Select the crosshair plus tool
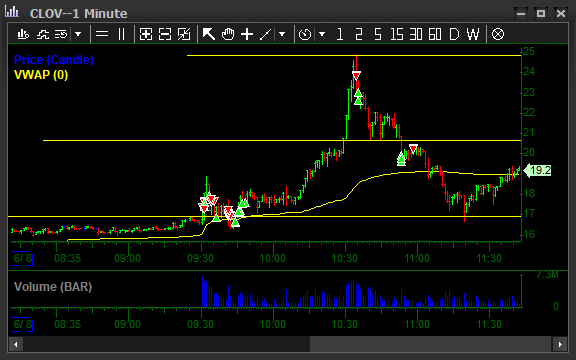 click(247, 34)
